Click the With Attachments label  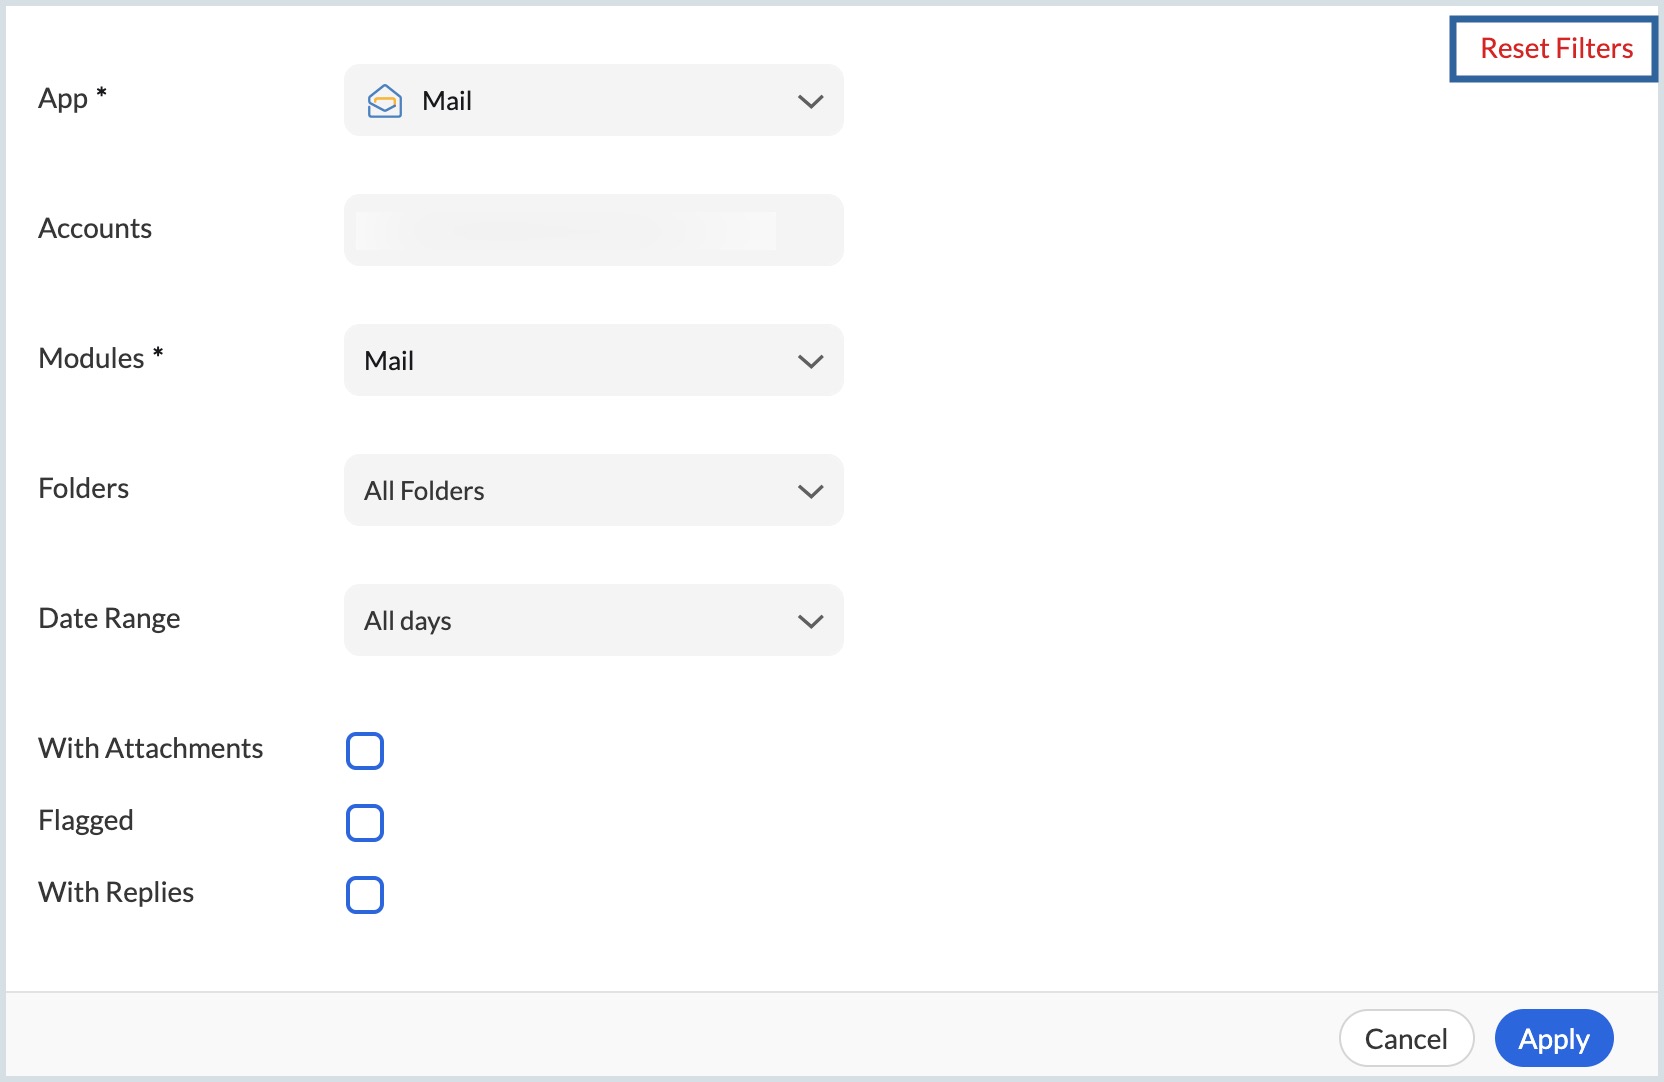pos(151,748)
